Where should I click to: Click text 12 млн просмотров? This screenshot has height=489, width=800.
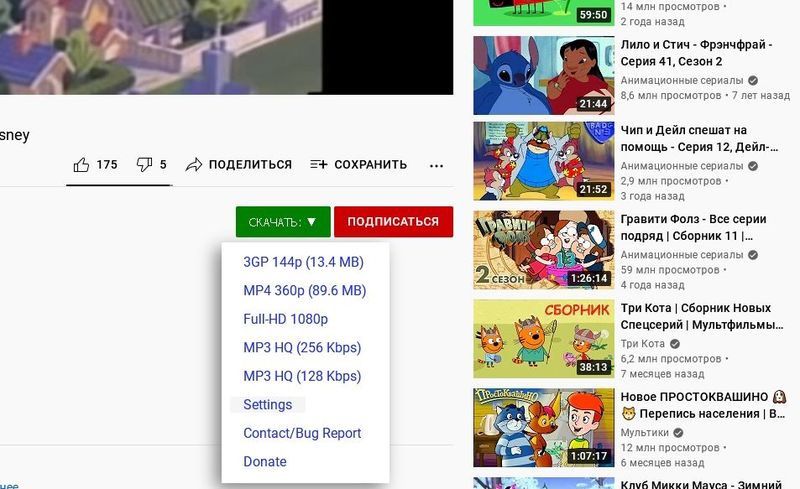coord(670,448)
